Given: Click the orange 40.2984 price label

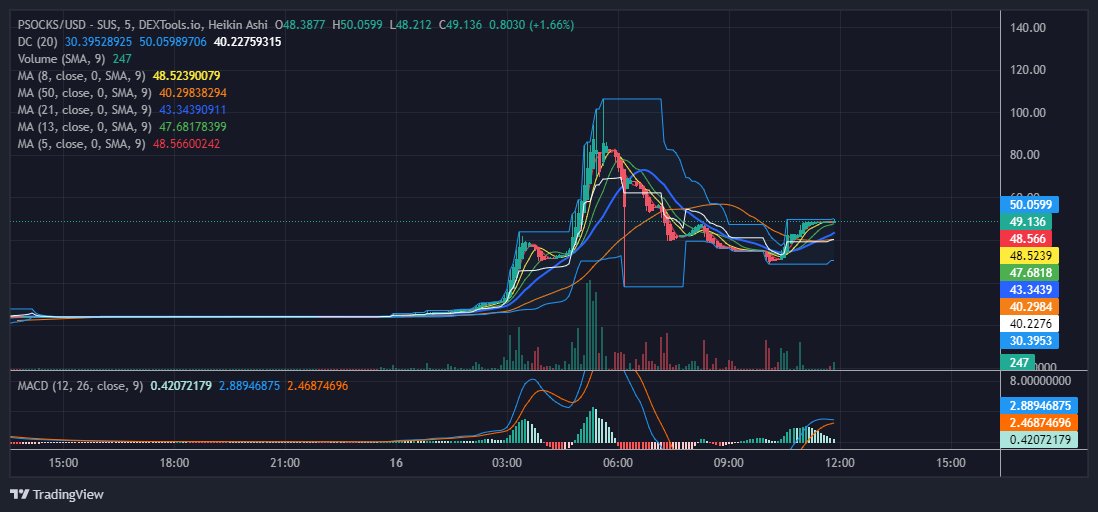Looking at the screenshot, I should point(1031,306).
